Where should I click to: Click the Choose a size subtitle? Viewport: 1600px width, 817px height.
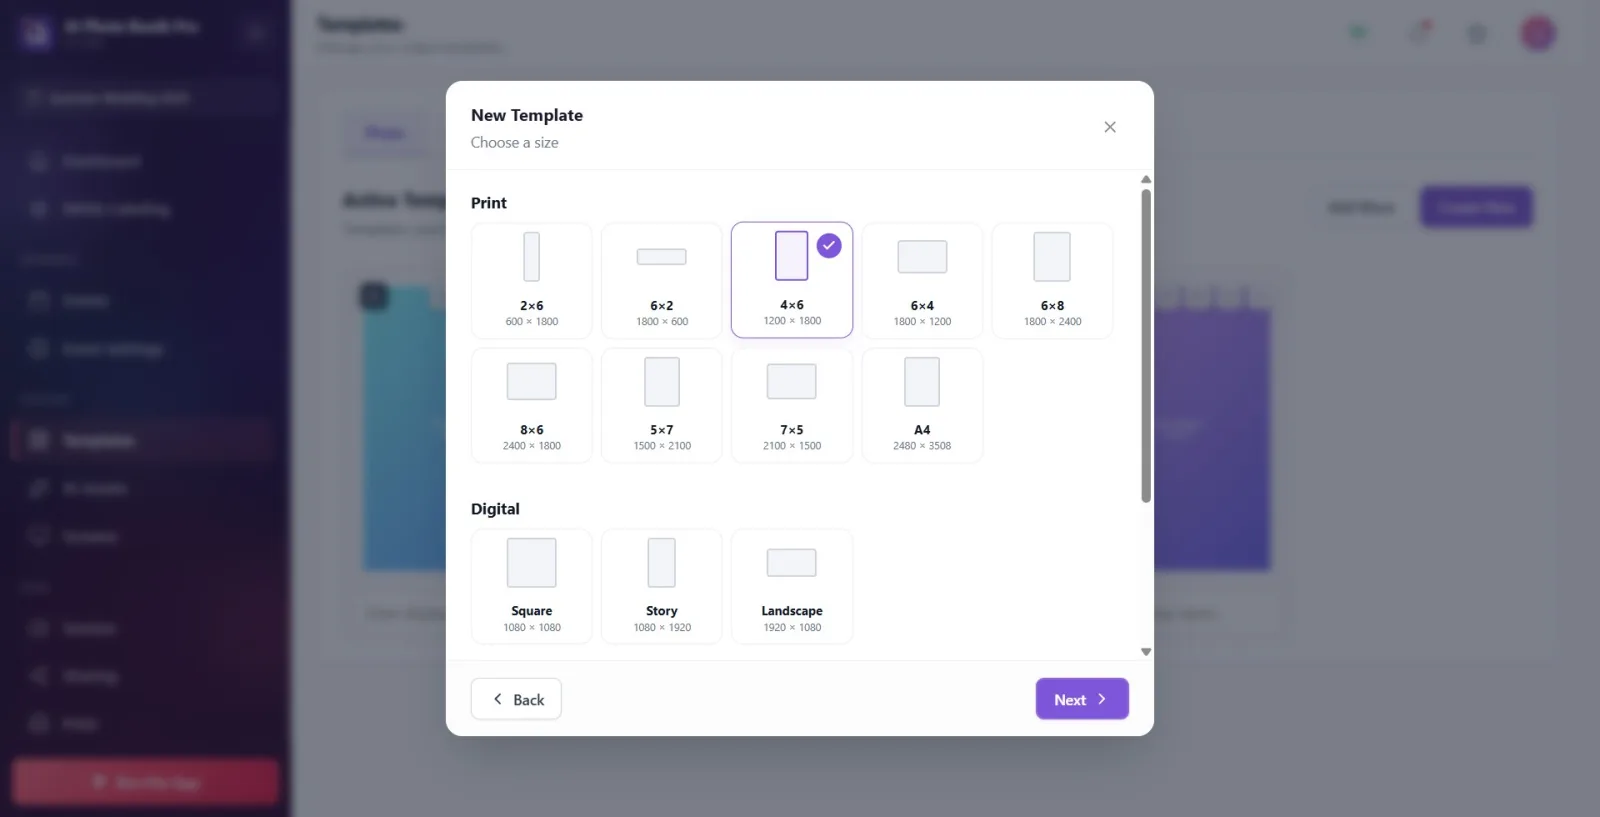point(515,143)
